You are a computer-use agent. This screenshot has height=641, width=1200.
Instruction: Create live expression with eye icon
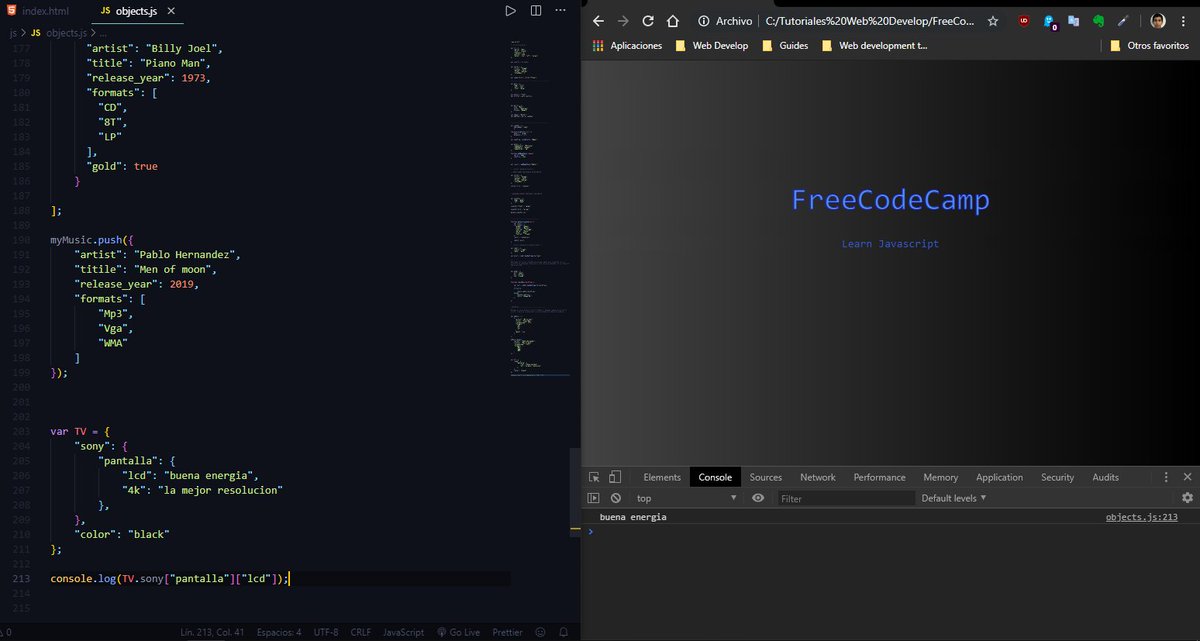pos(758,498)
